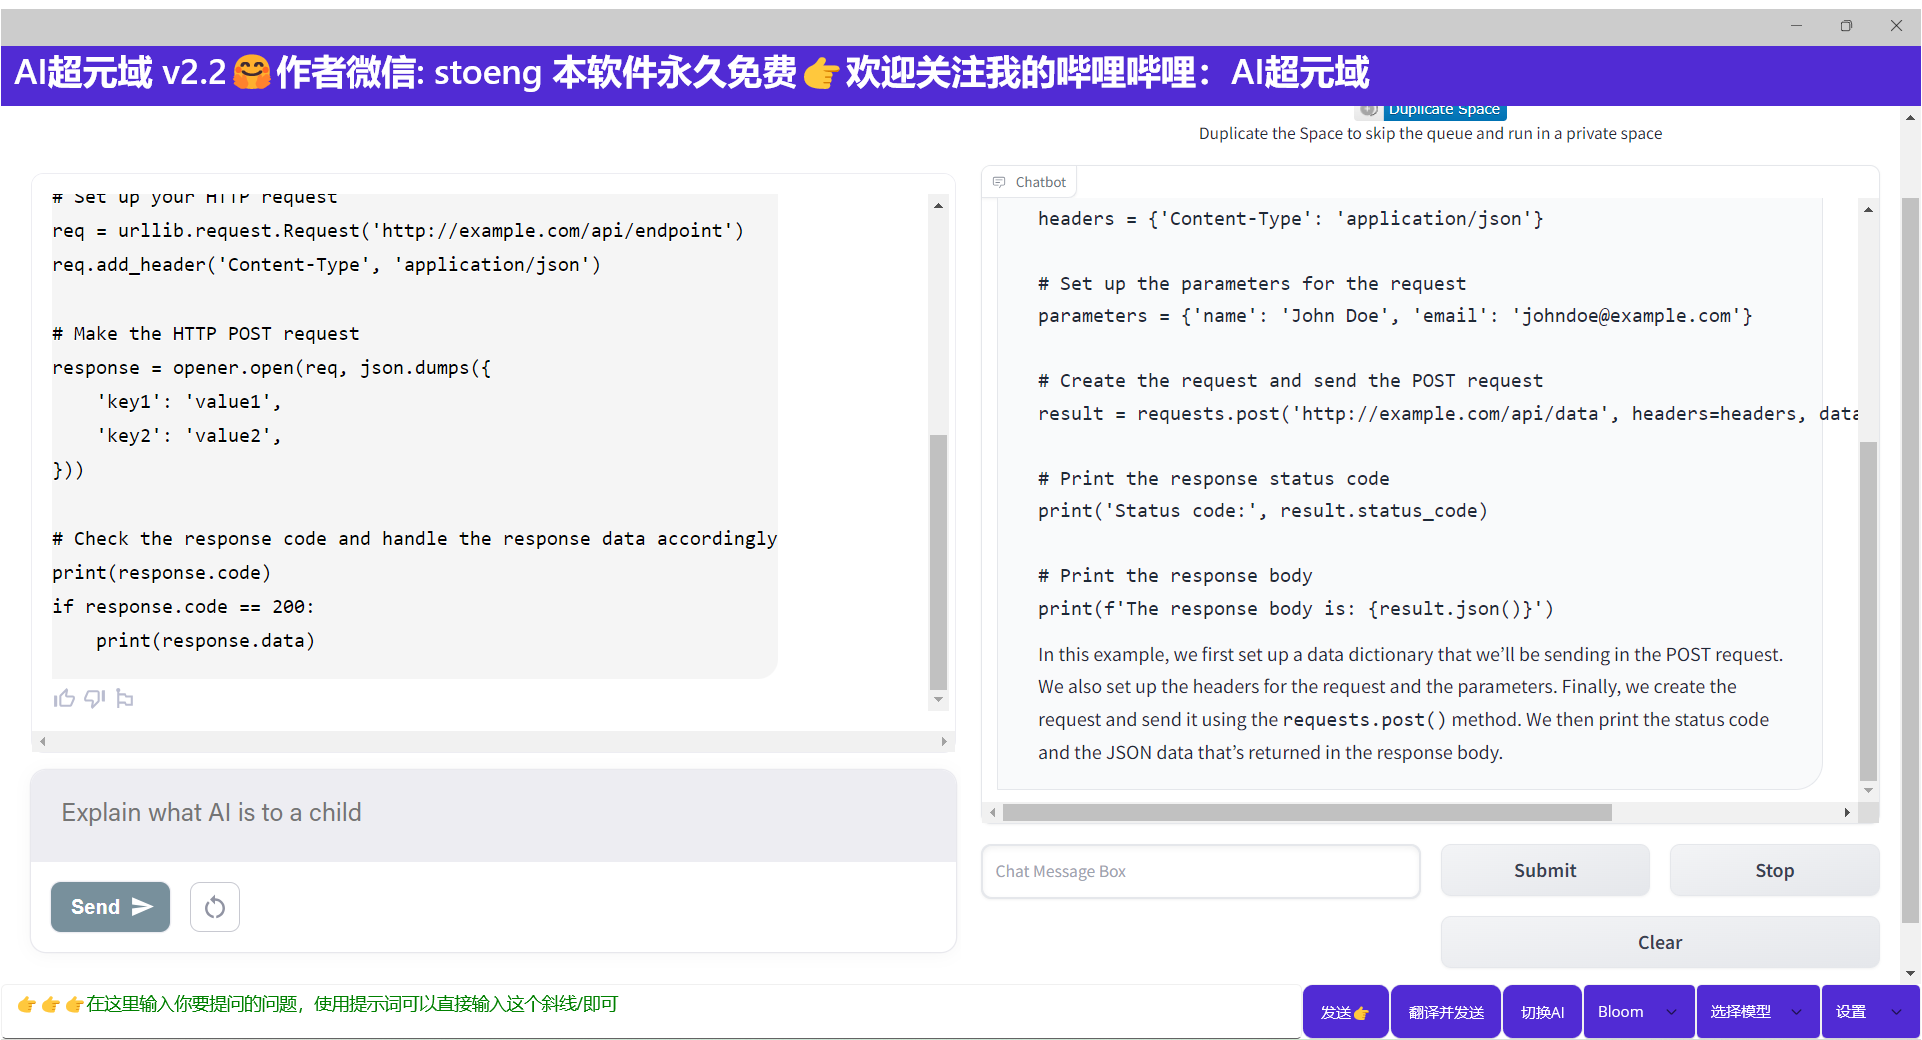Click inside the Chat Message Box
The width and height of the screenshot is (1922, 1040).
(1199, 871)
